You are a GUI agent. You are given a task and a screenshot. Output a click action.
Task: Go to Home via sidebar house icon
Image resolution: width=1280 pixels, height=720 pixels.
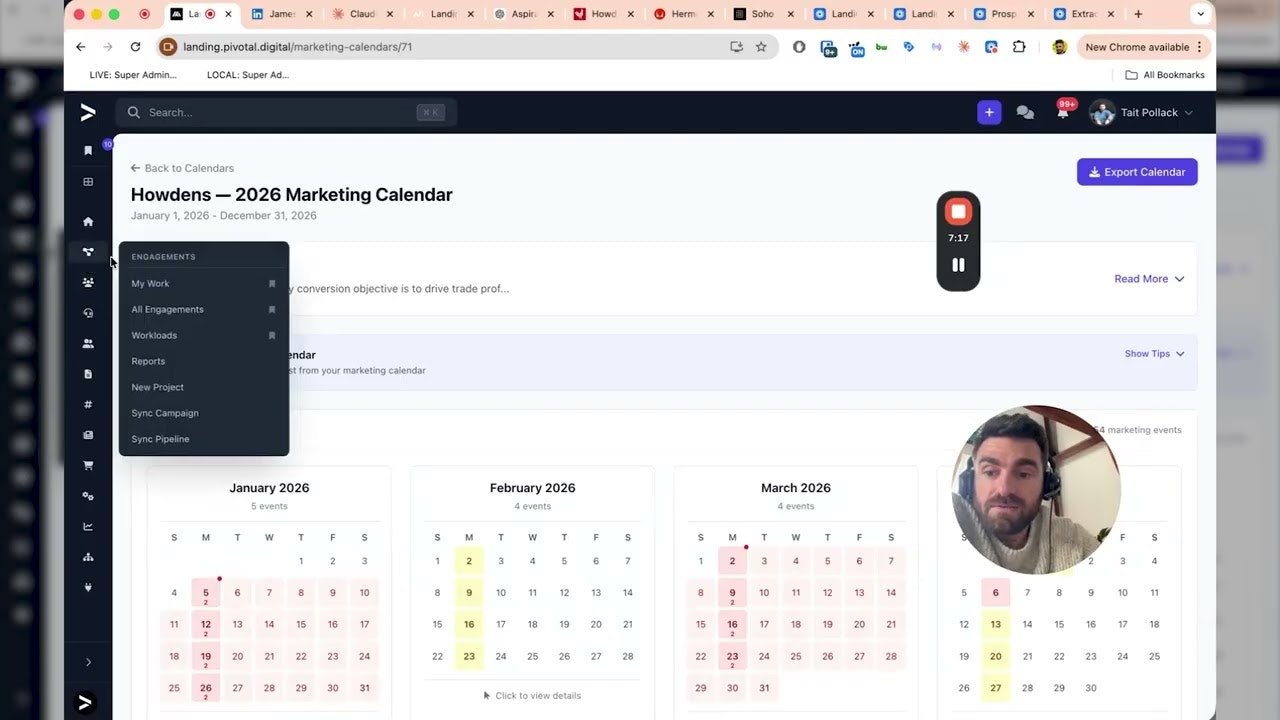(88, 222)
